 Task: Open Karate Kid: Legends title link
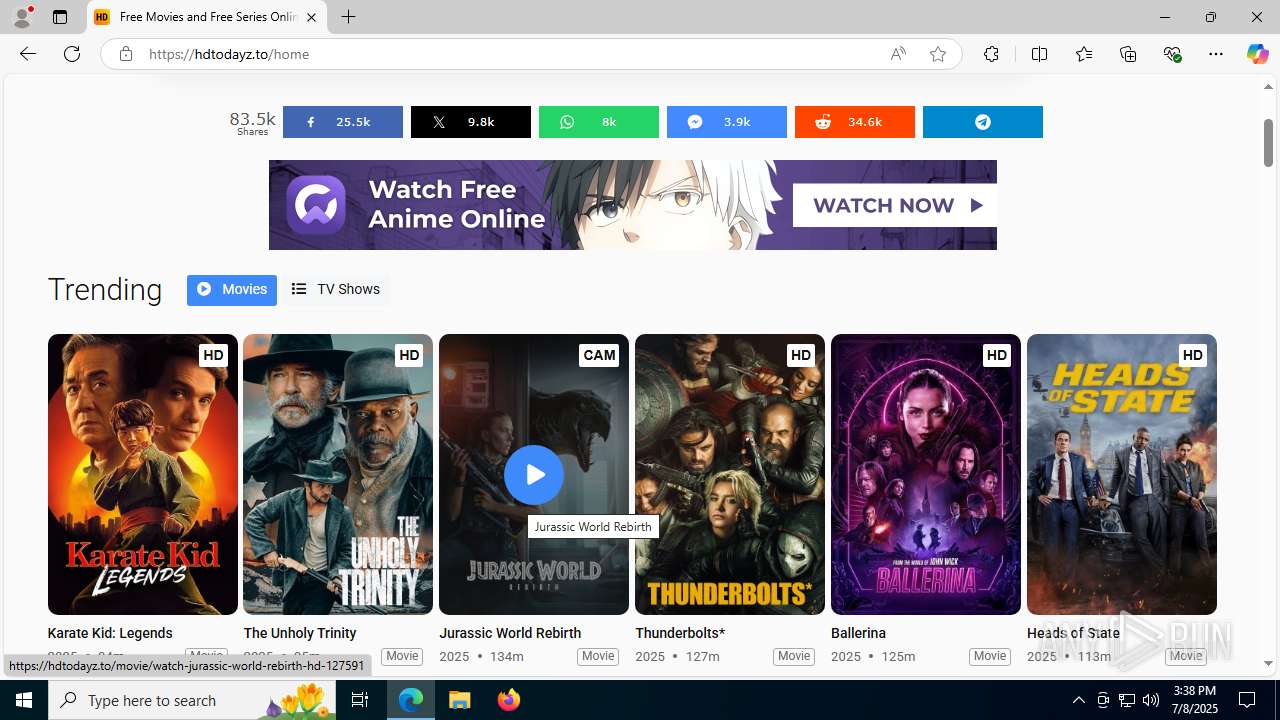tap(110, 633)
